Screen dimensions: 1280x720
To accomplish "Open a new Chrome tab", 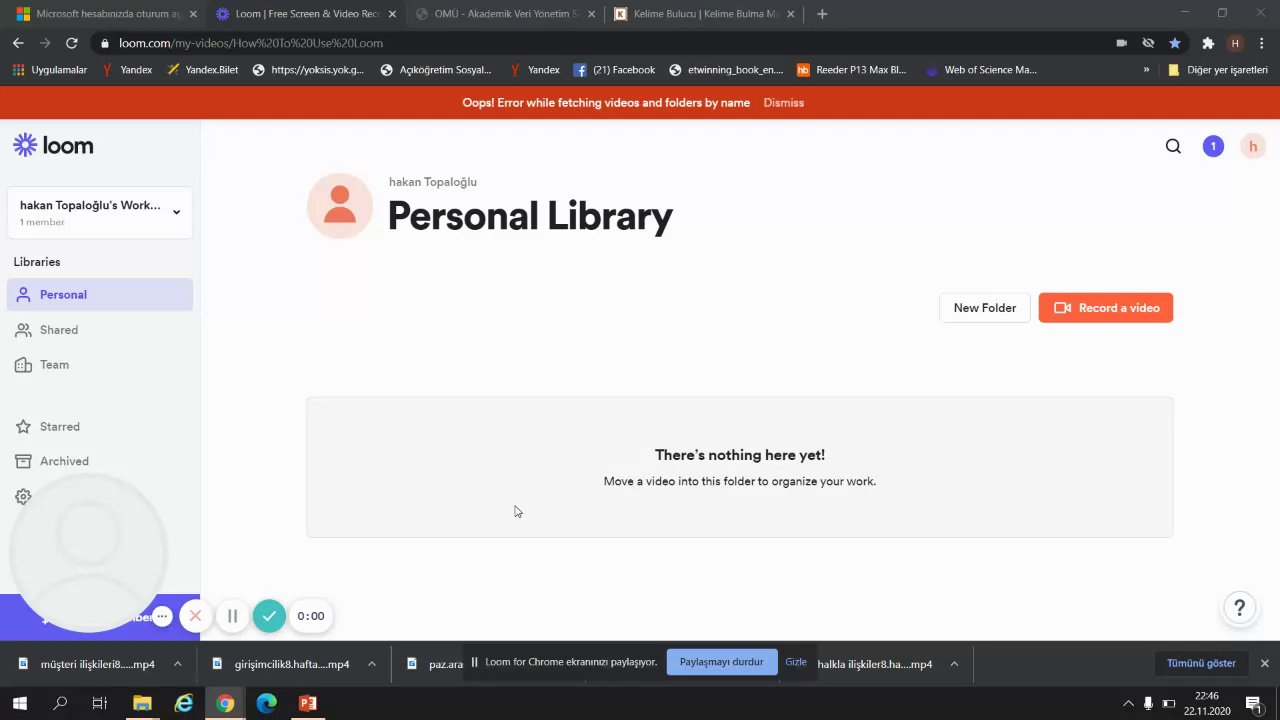I will (822, 14).
